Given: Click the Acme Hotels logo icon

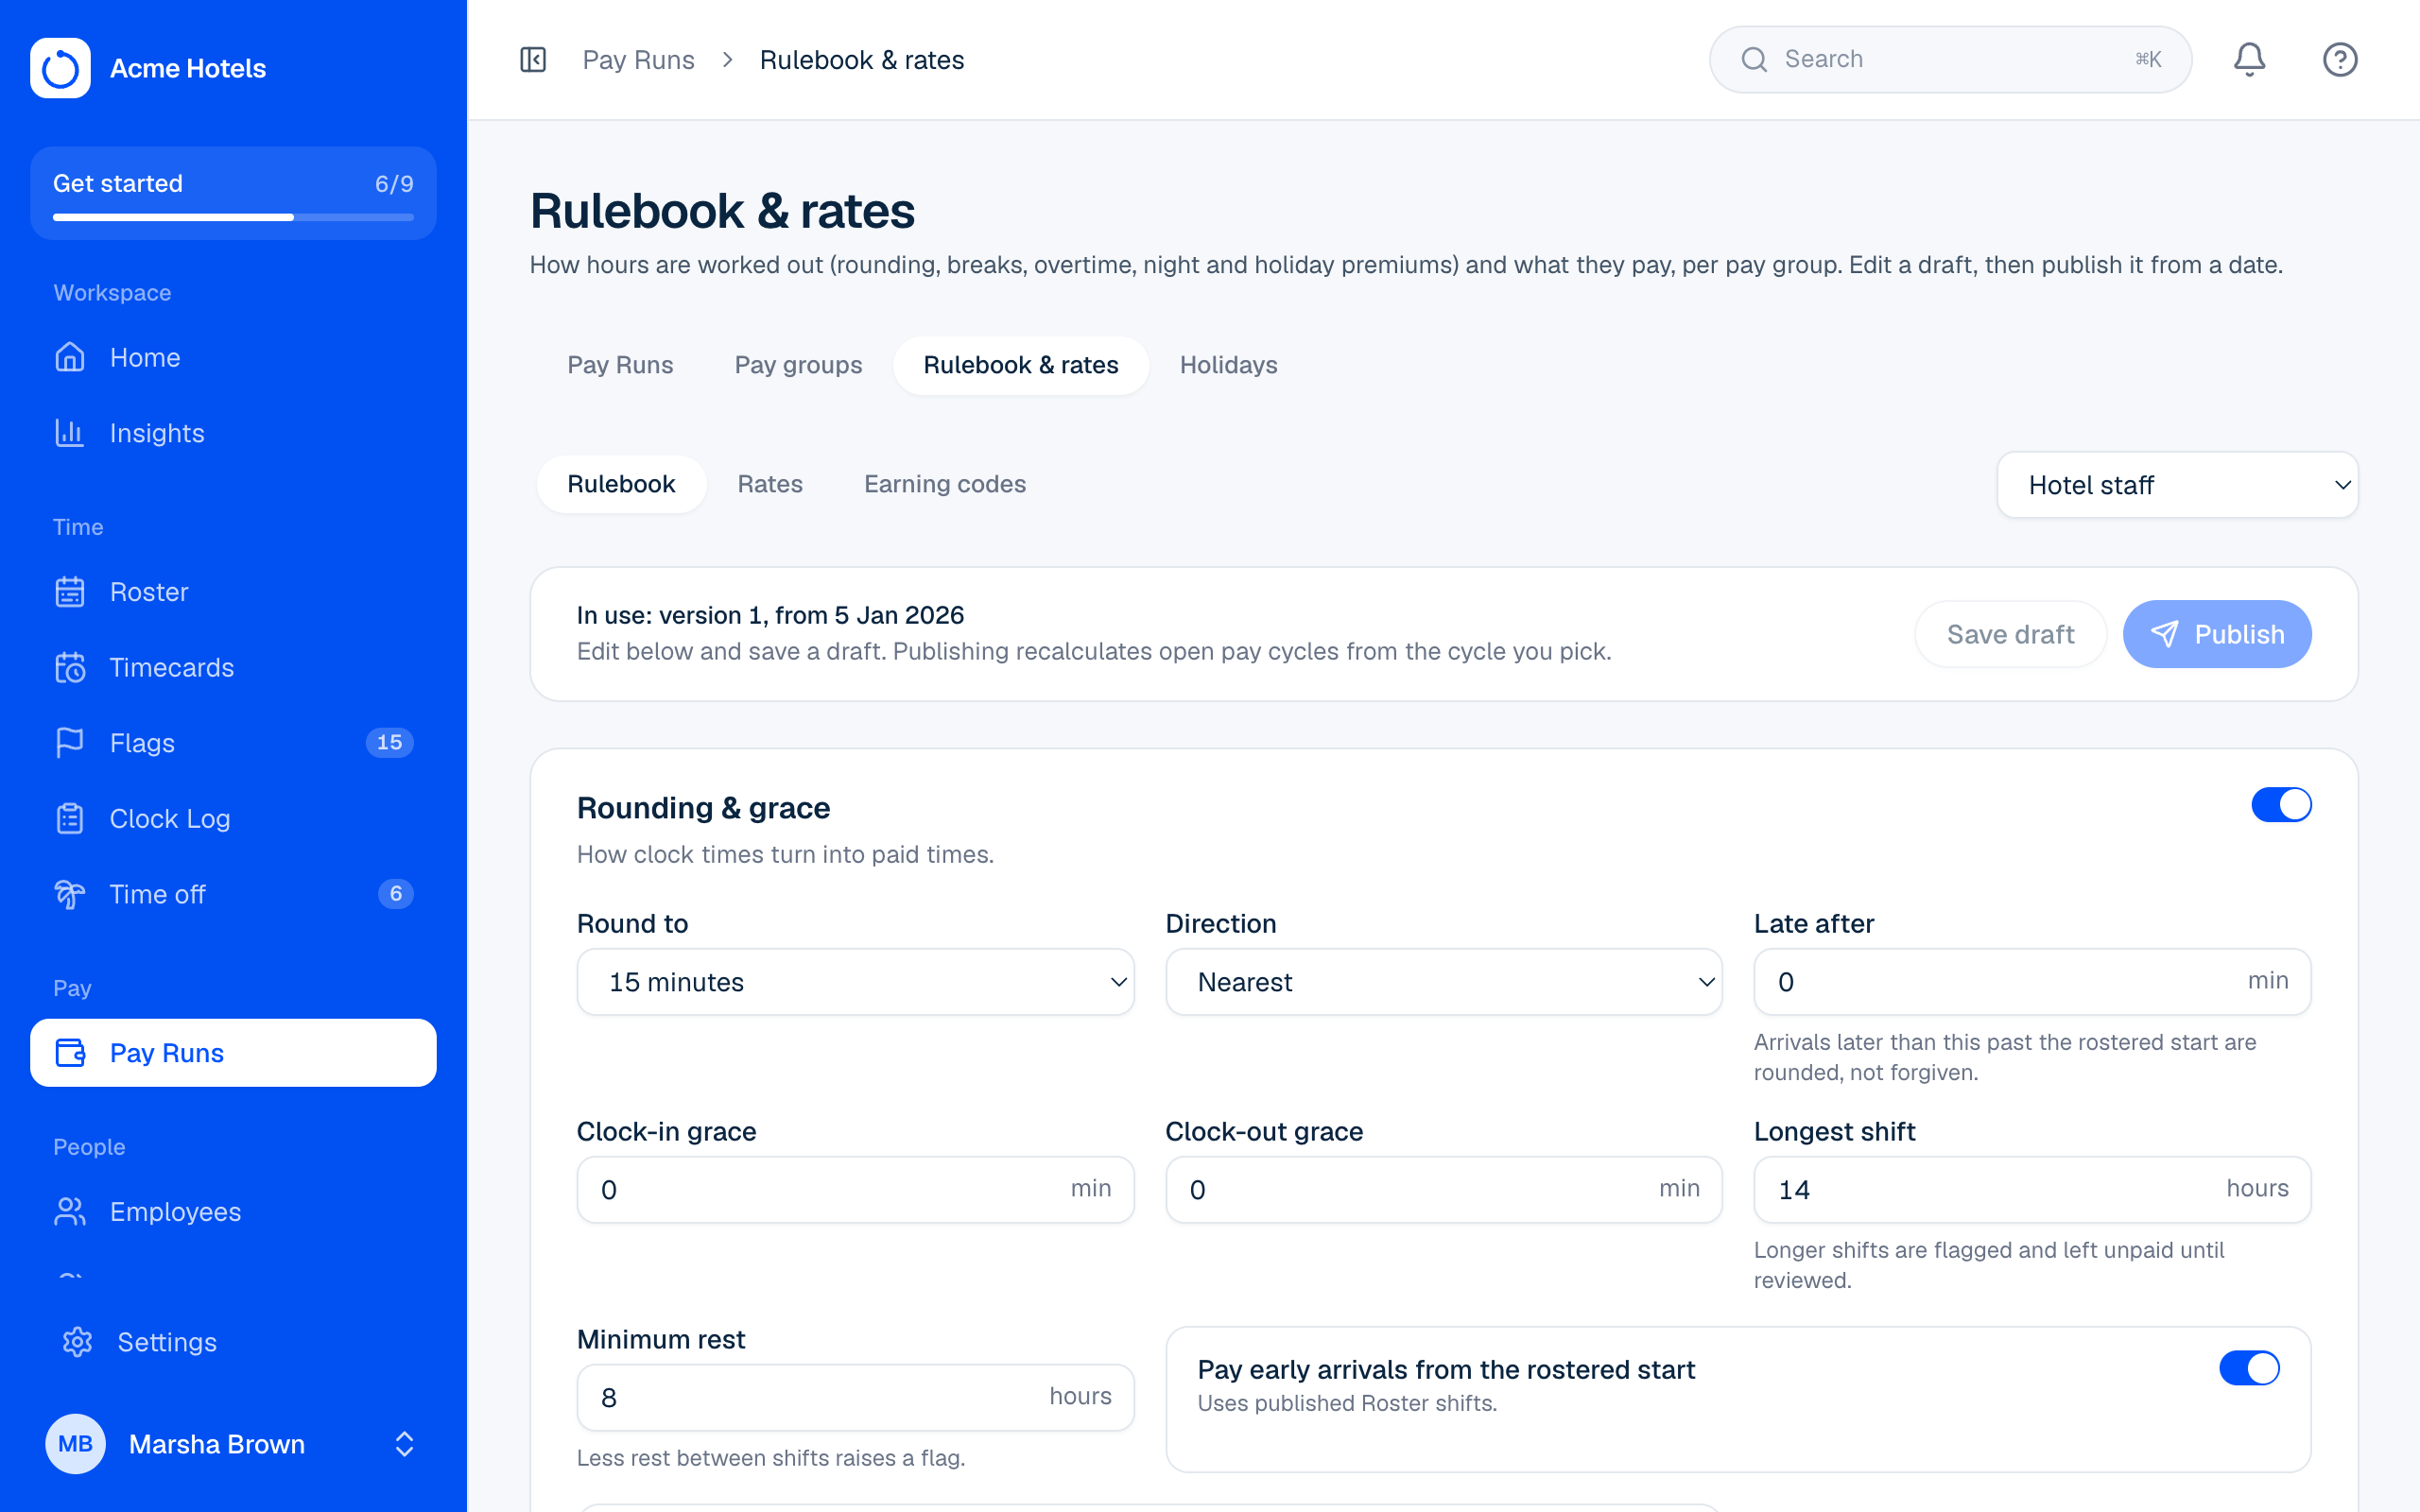Looking at the screenshot, I should 60,68.
